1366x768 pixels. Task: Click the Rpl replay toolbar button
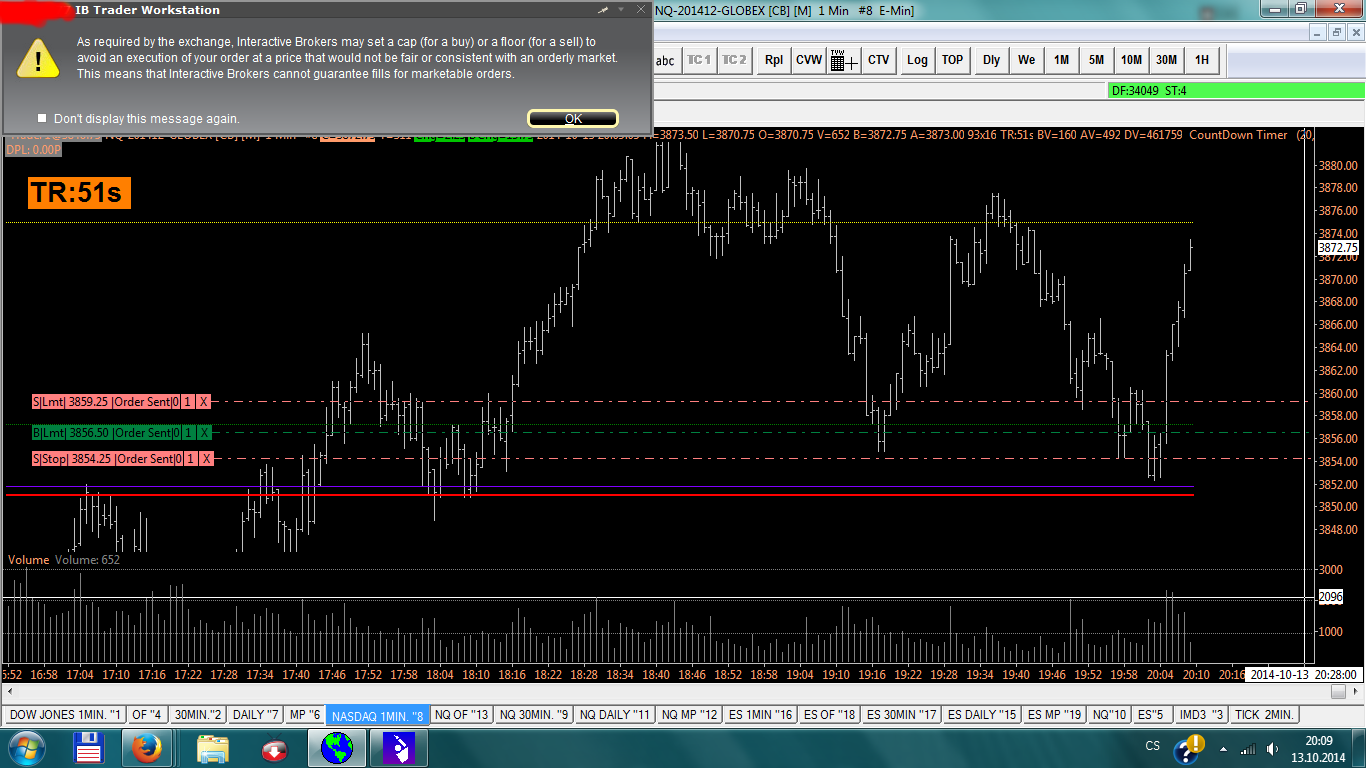774,60
